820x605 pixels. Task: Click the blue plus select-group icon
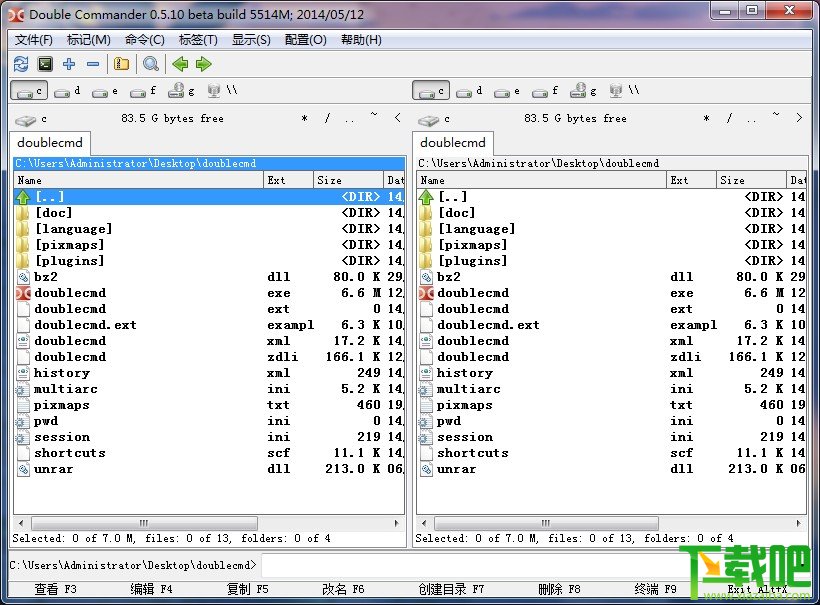pos(69,64)
